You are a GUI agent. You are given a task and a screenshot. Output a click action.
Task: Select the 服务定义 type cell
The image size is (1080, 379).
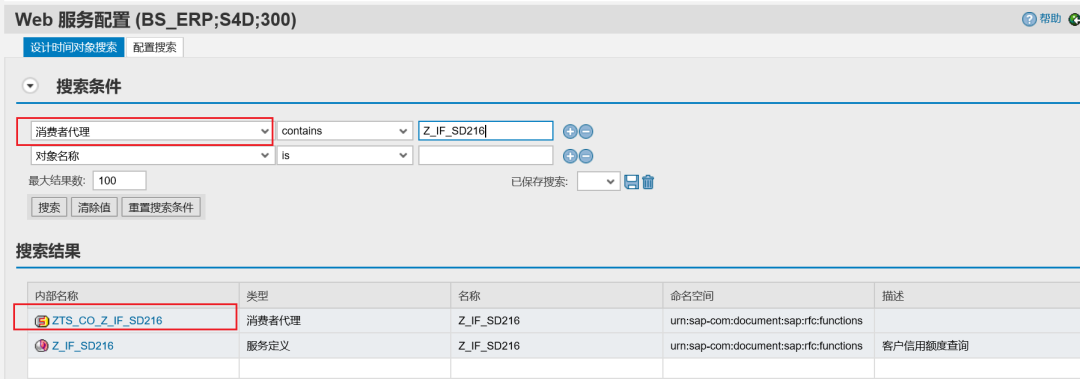pyautogui.click(x=344, y=345)
